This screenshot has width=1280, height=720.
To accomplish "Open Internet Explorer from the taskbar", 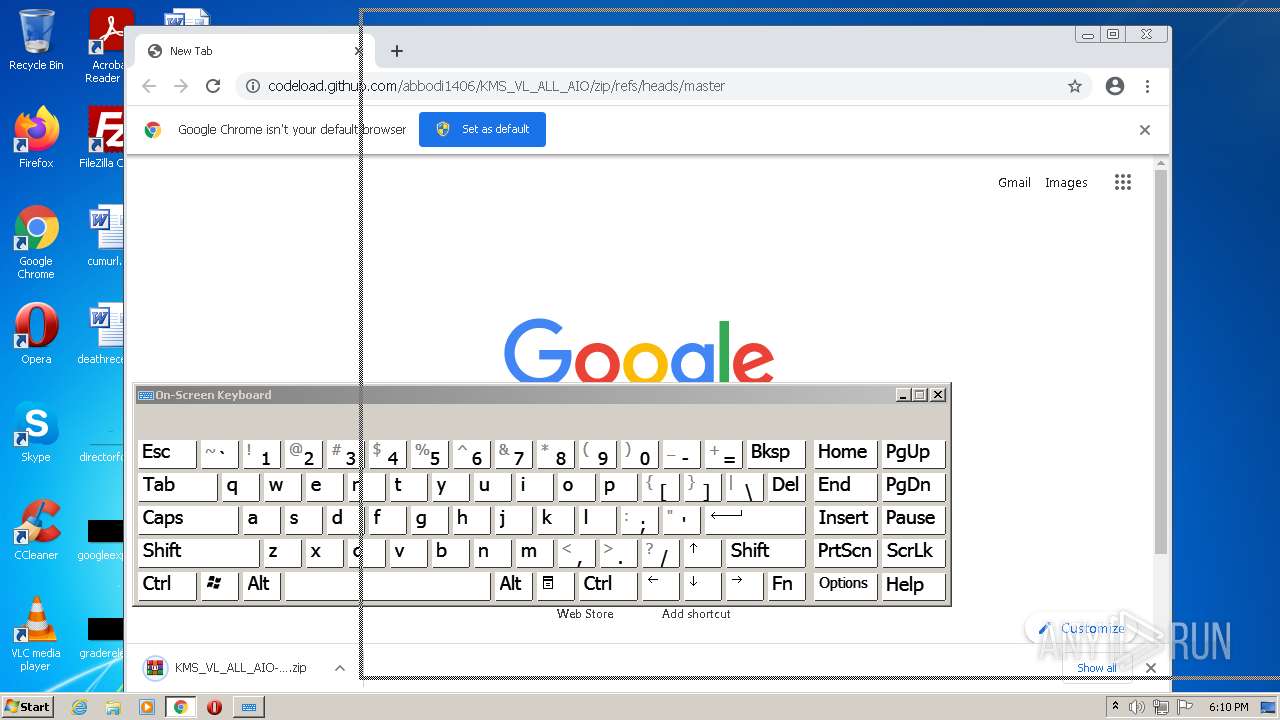I will (x=79, y=707).
